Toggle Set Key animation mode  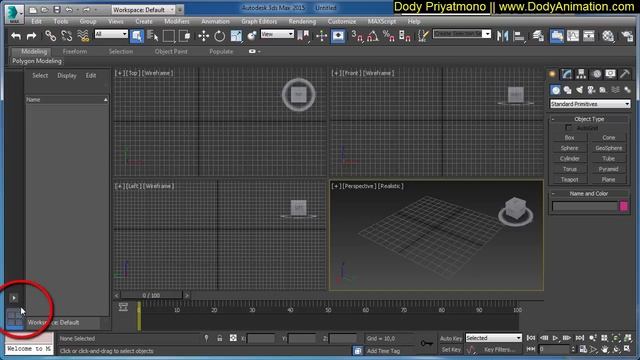tap(451, 349)
